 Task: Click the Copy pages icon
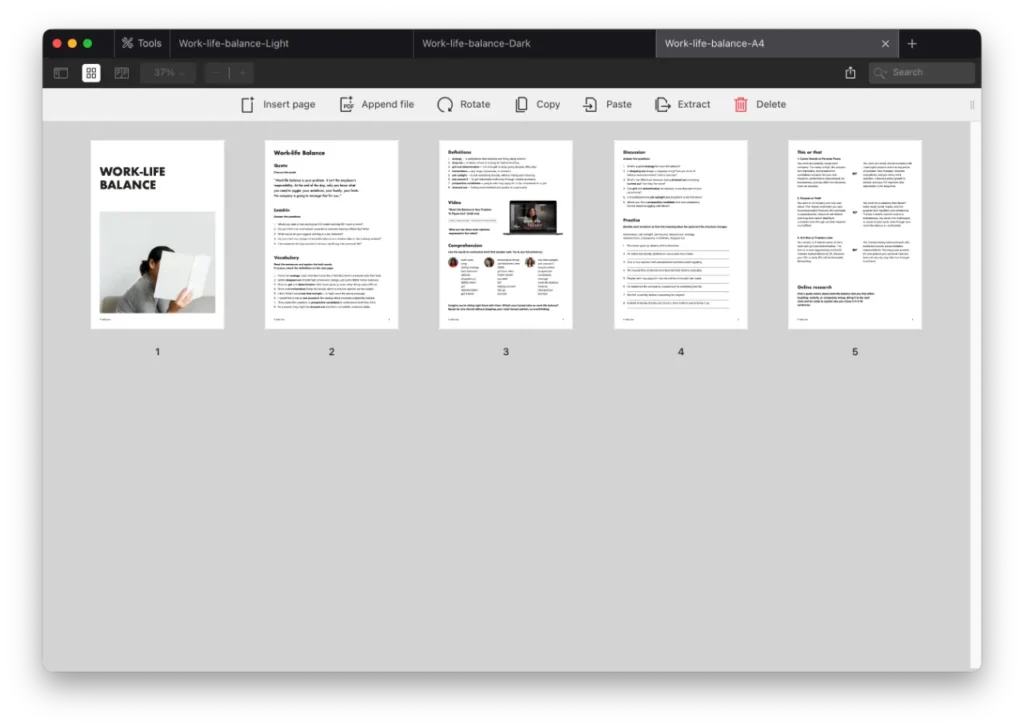(537, 104)
